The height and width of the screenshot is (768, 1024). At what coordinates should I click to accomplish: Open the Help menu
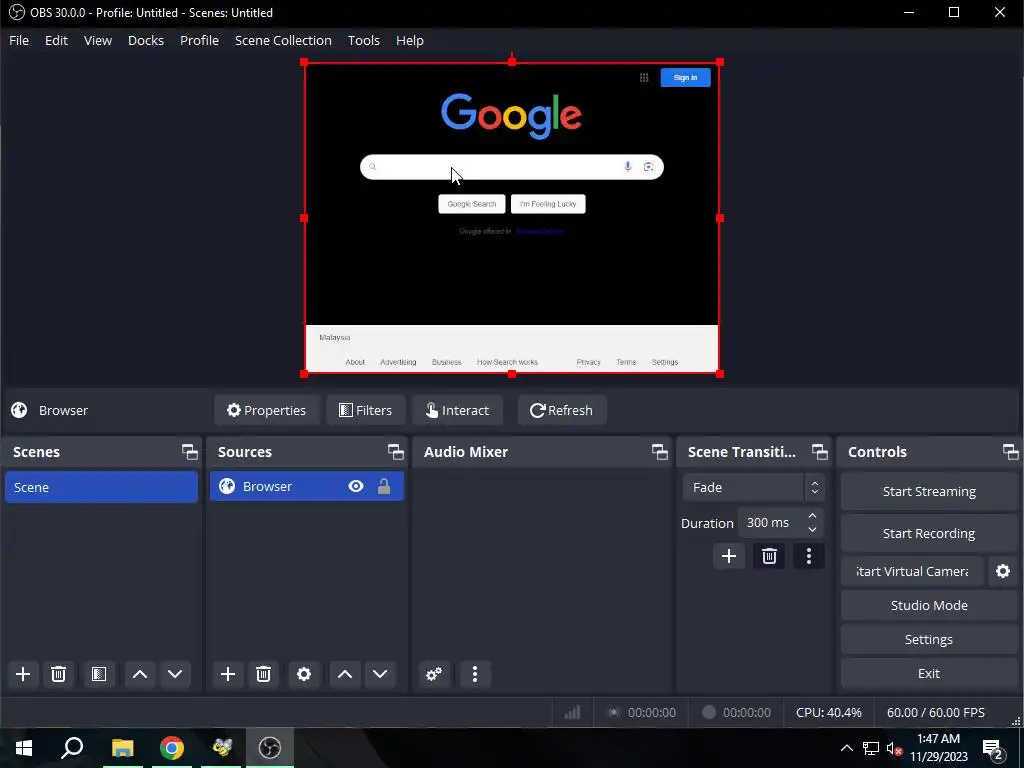409,40
